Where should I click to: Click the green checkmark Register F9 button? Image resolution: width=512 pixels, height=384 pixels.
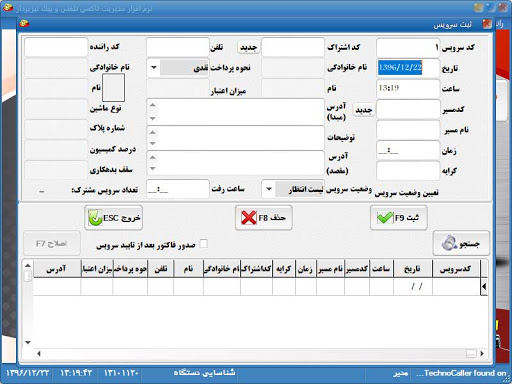pyautogui.click(x=398, y=218)
